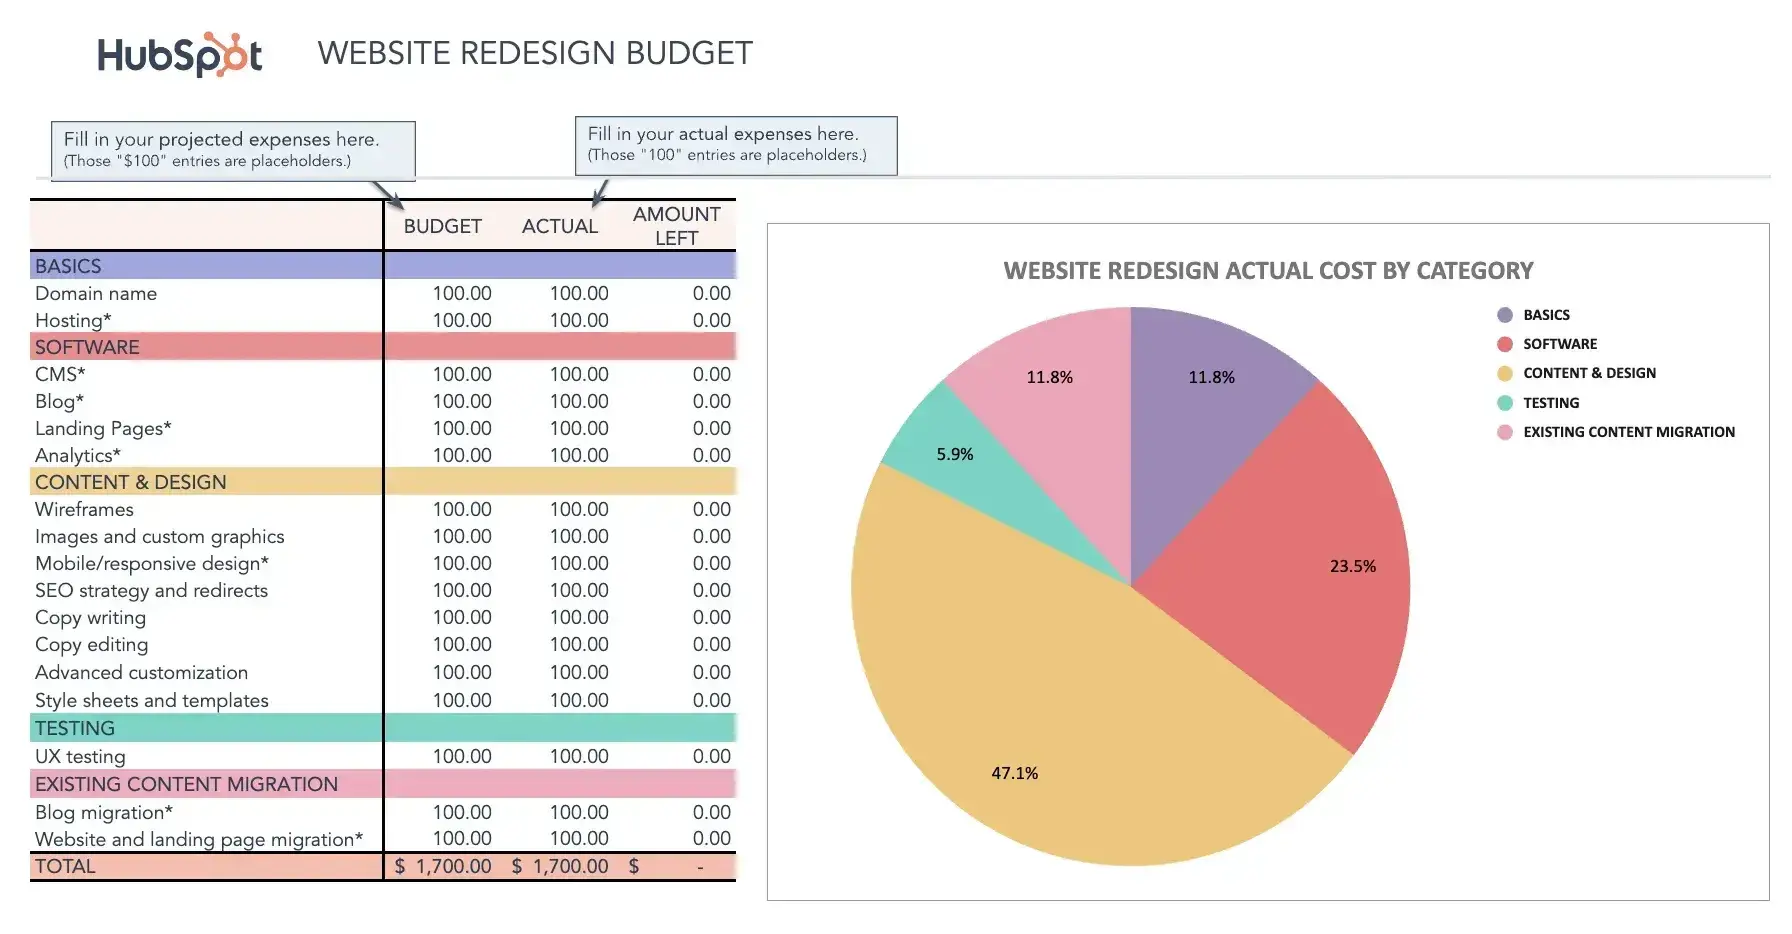
Task: Select the AMOUNT LEFT column header
Action: (676, 226)
